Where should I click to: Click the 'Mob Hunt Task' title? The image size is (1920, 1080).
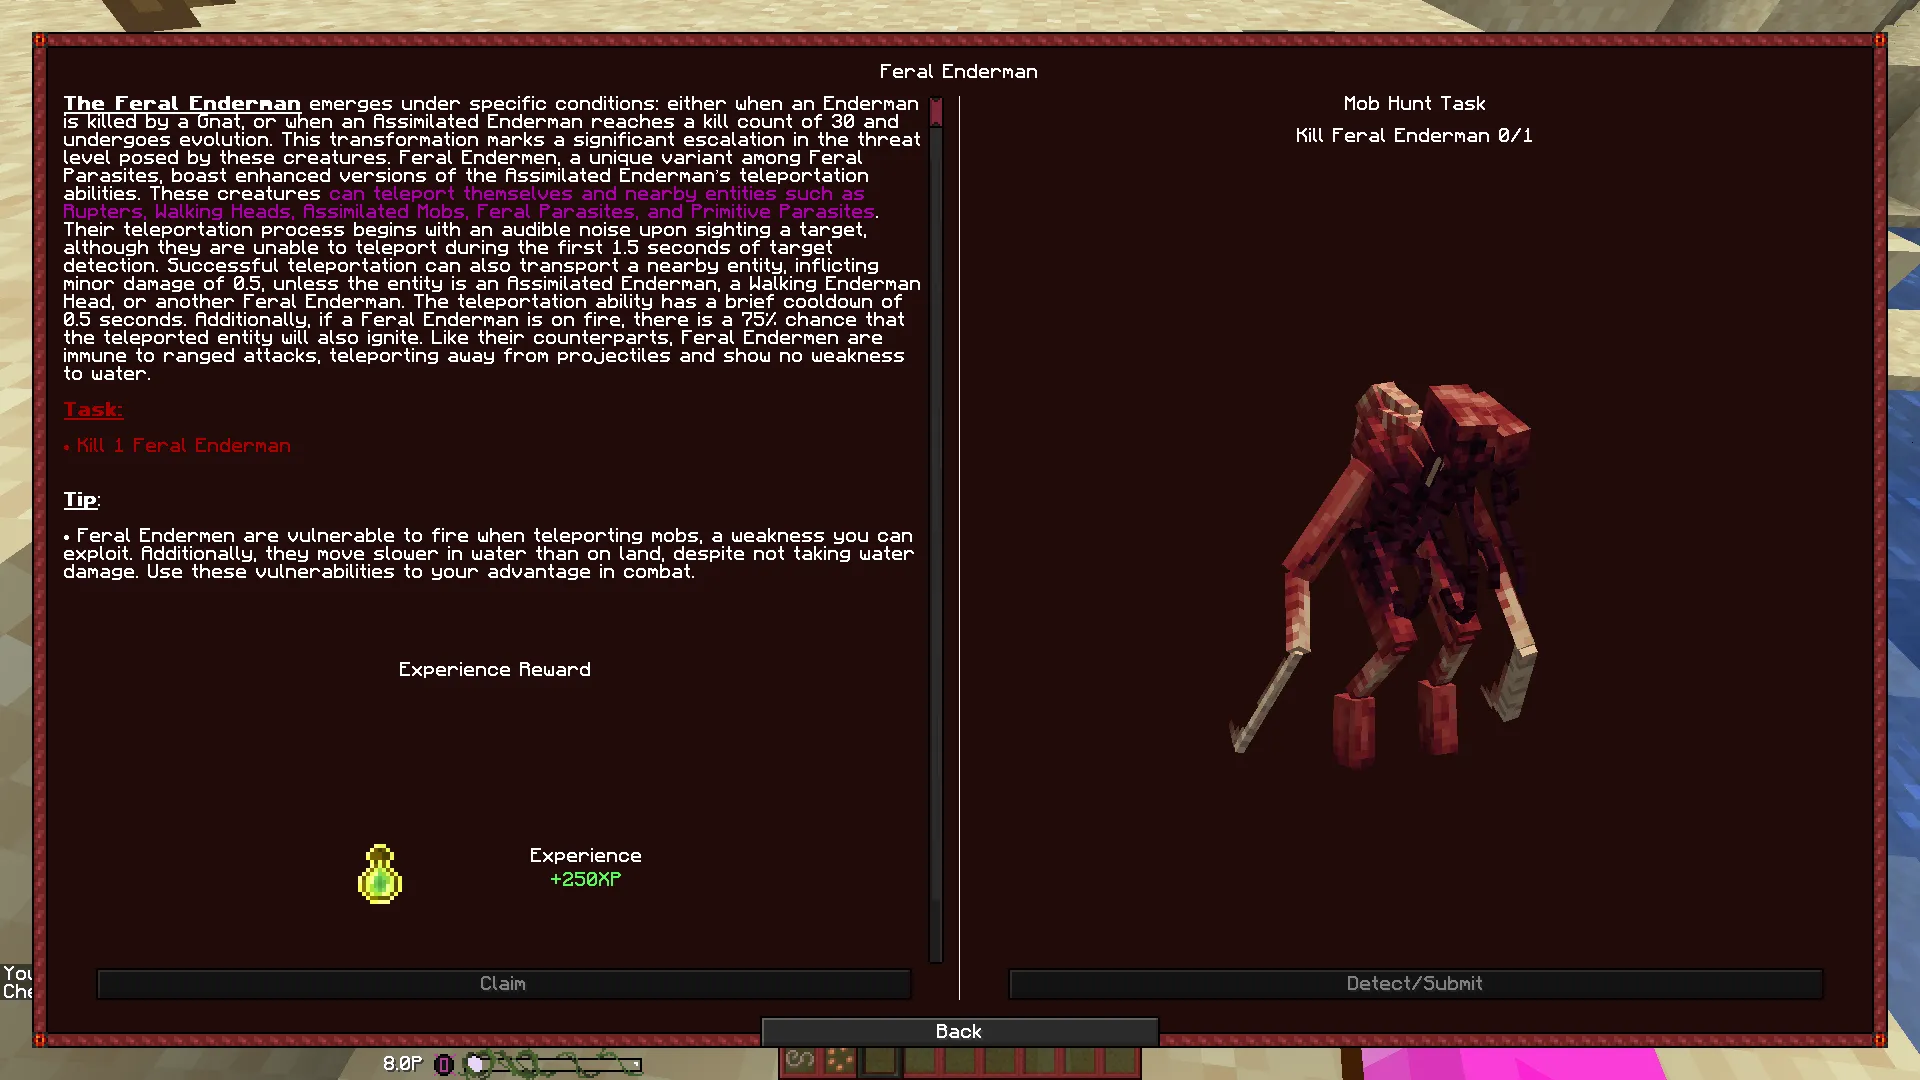tap(1414, 103)
